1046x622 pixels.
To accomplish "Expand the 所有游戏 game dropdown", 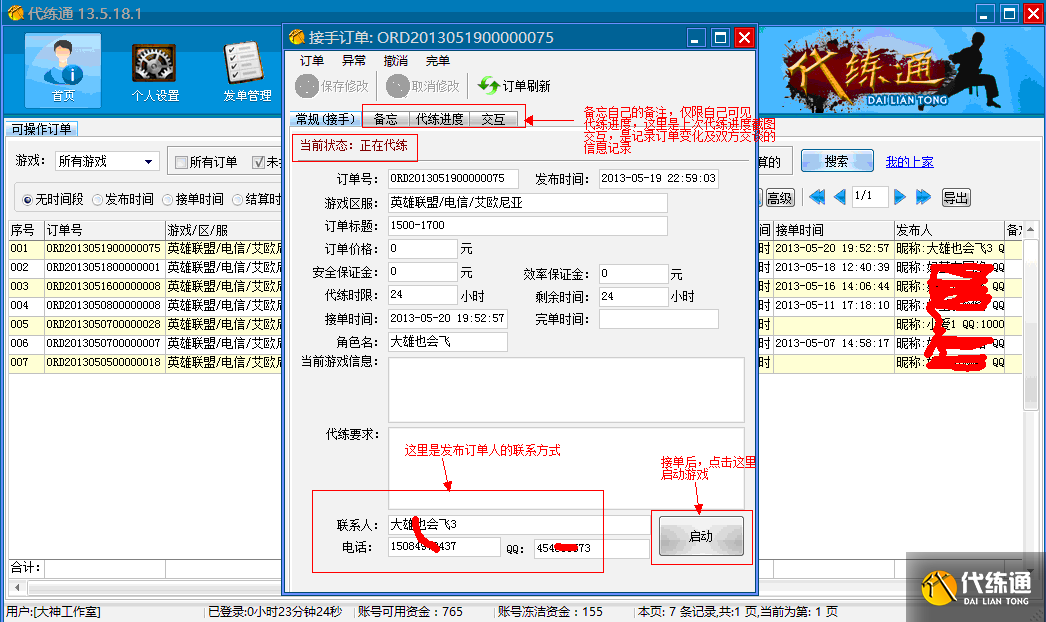I will tap(148, 162).
